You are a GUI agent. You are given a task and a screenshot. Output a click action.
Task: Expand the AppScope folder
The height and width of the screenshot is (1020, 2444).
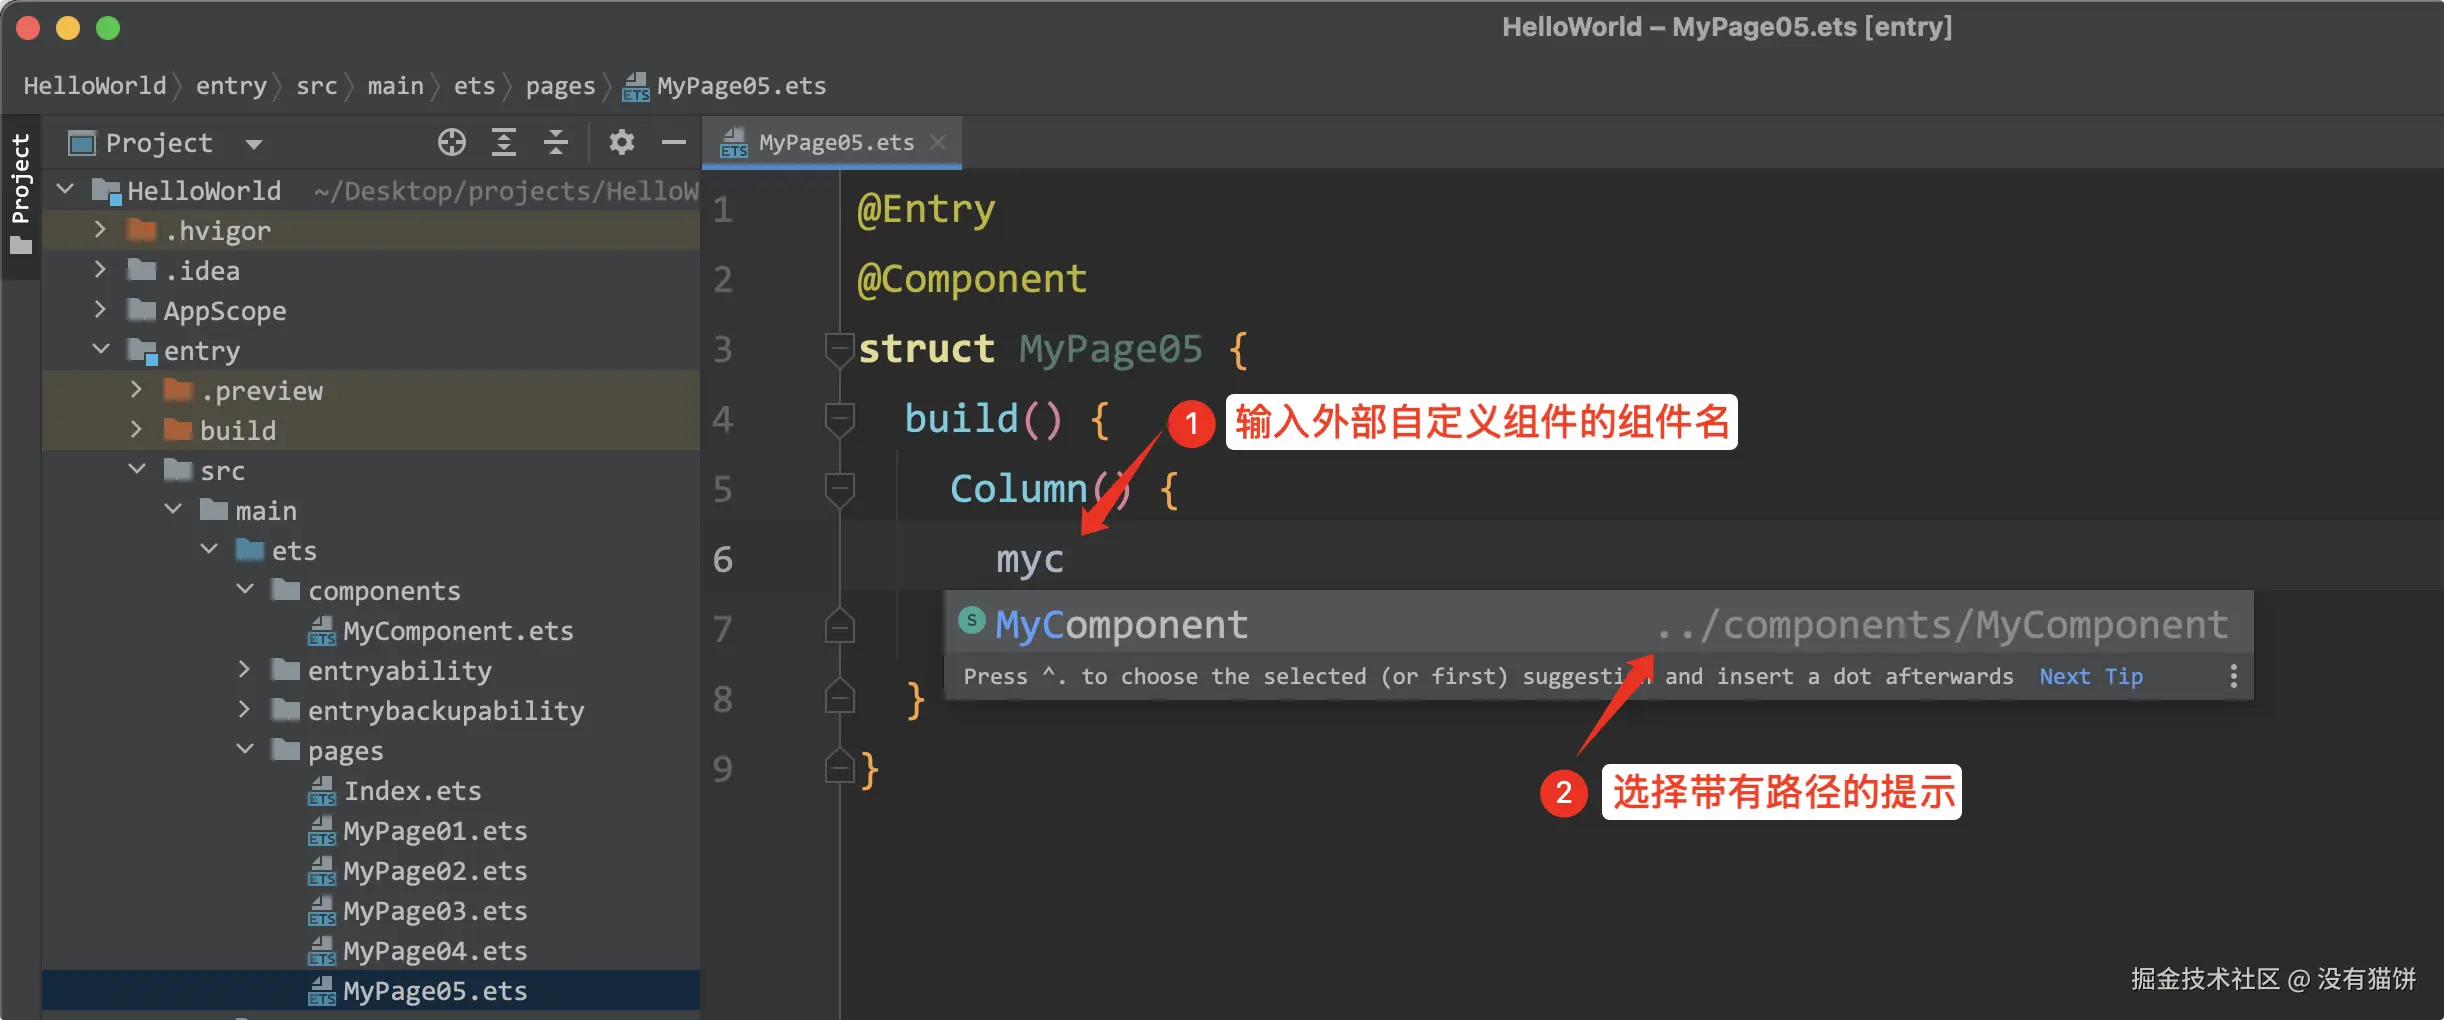click(100, 309)
